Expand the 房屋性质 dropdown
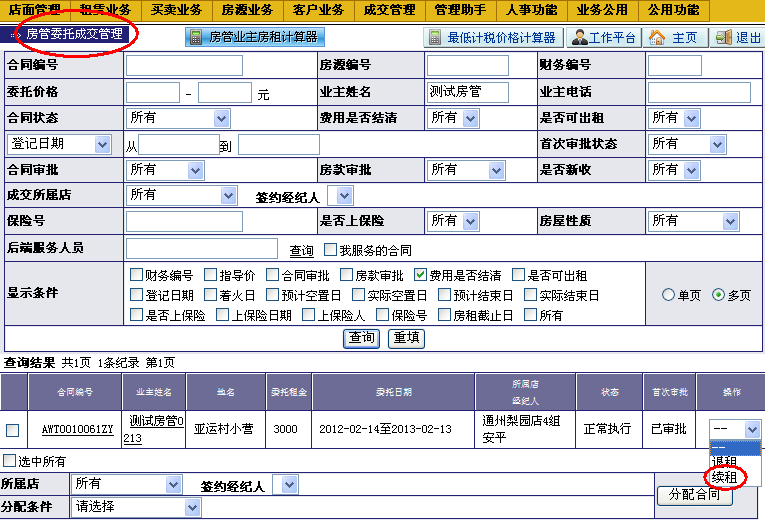 (693, 221)
